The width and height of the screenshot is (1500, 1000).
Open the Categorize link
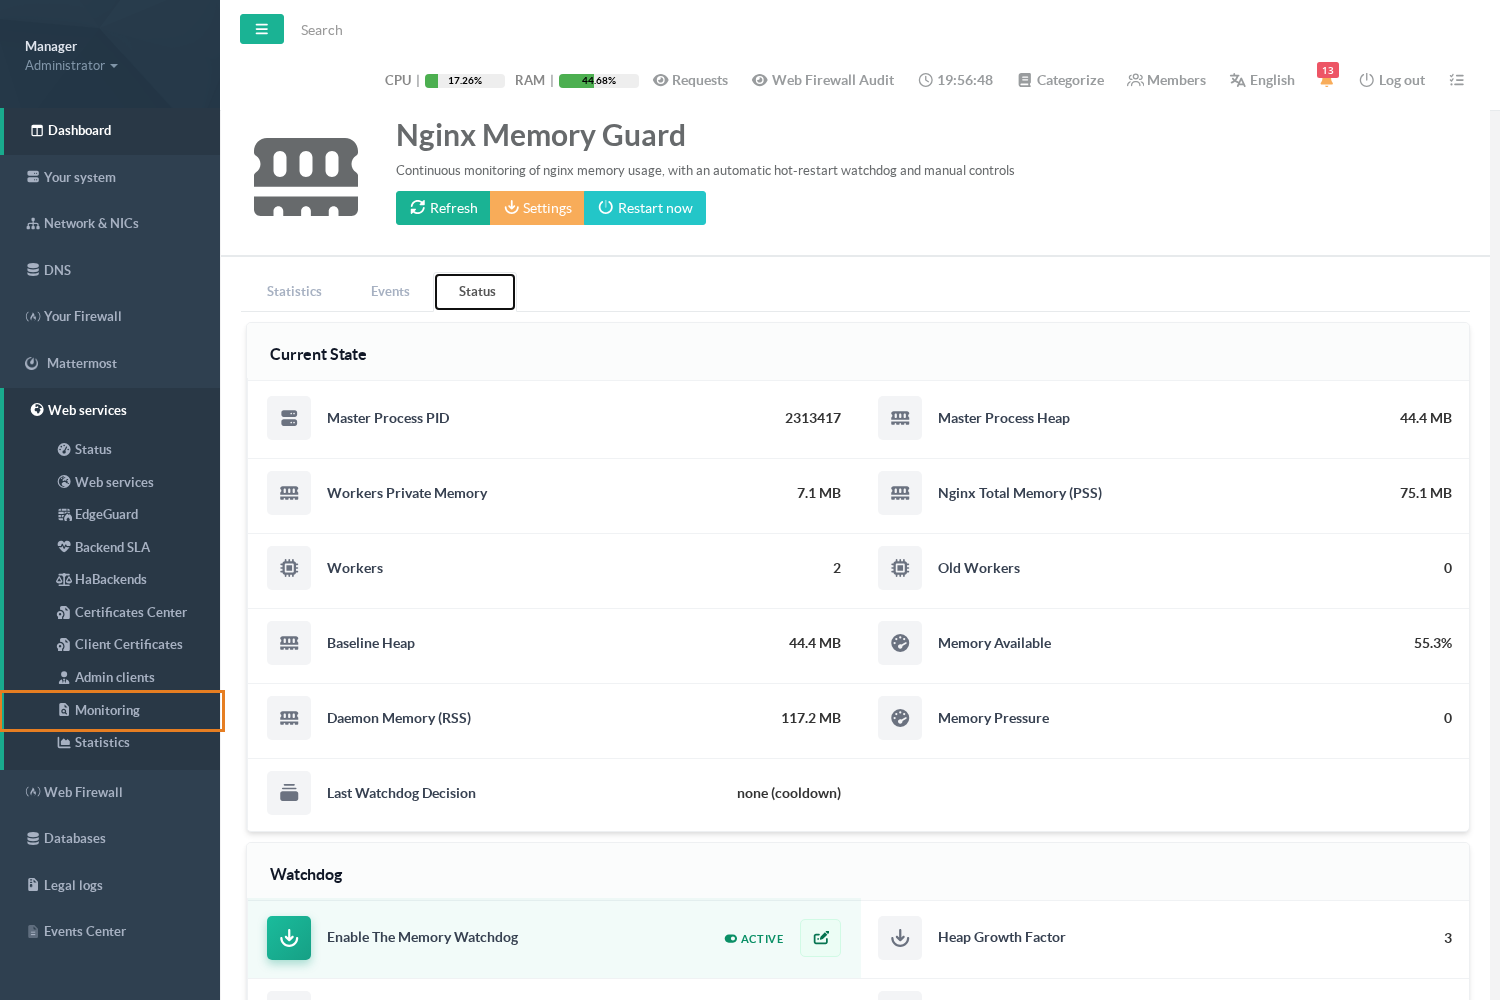point(1061,80)
